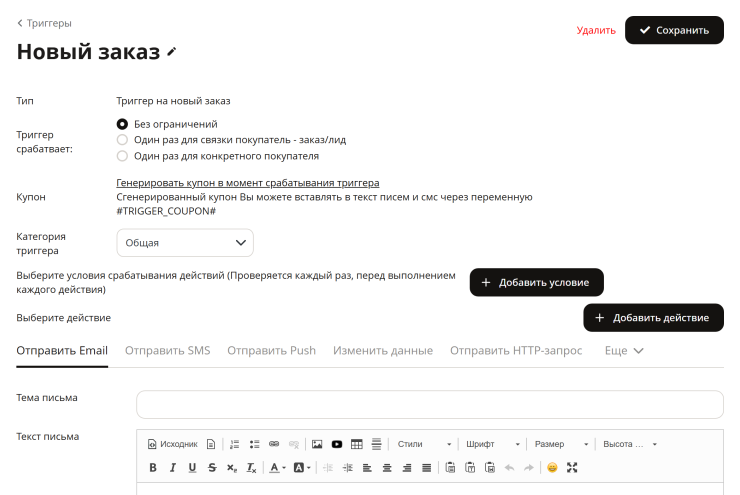
Task: Insert a horizontal line
Action: click(x=376, y=444)
